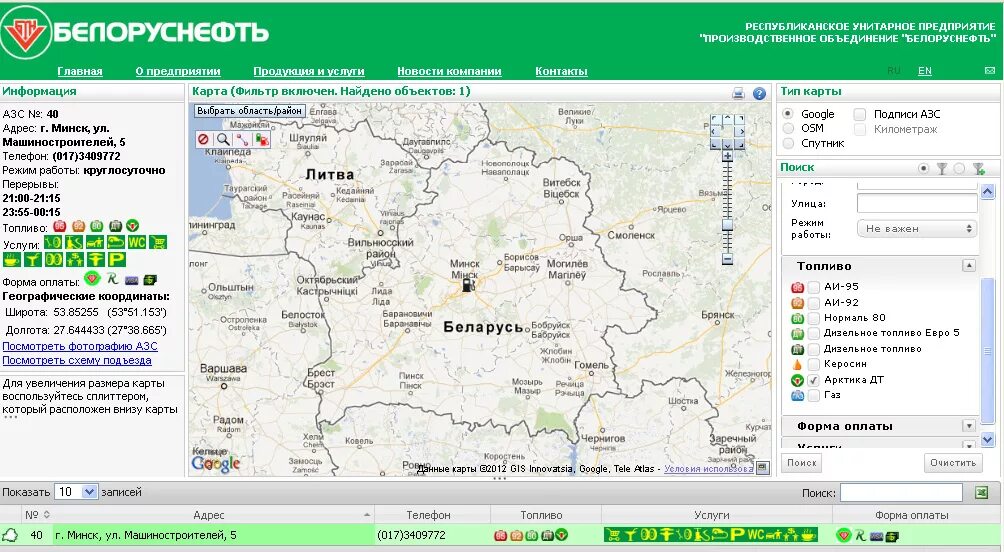Image resolution: width=1004 pixels, height=552 pixels.
Task: Expand the Форма оплаты section
Action: [969, 426]
